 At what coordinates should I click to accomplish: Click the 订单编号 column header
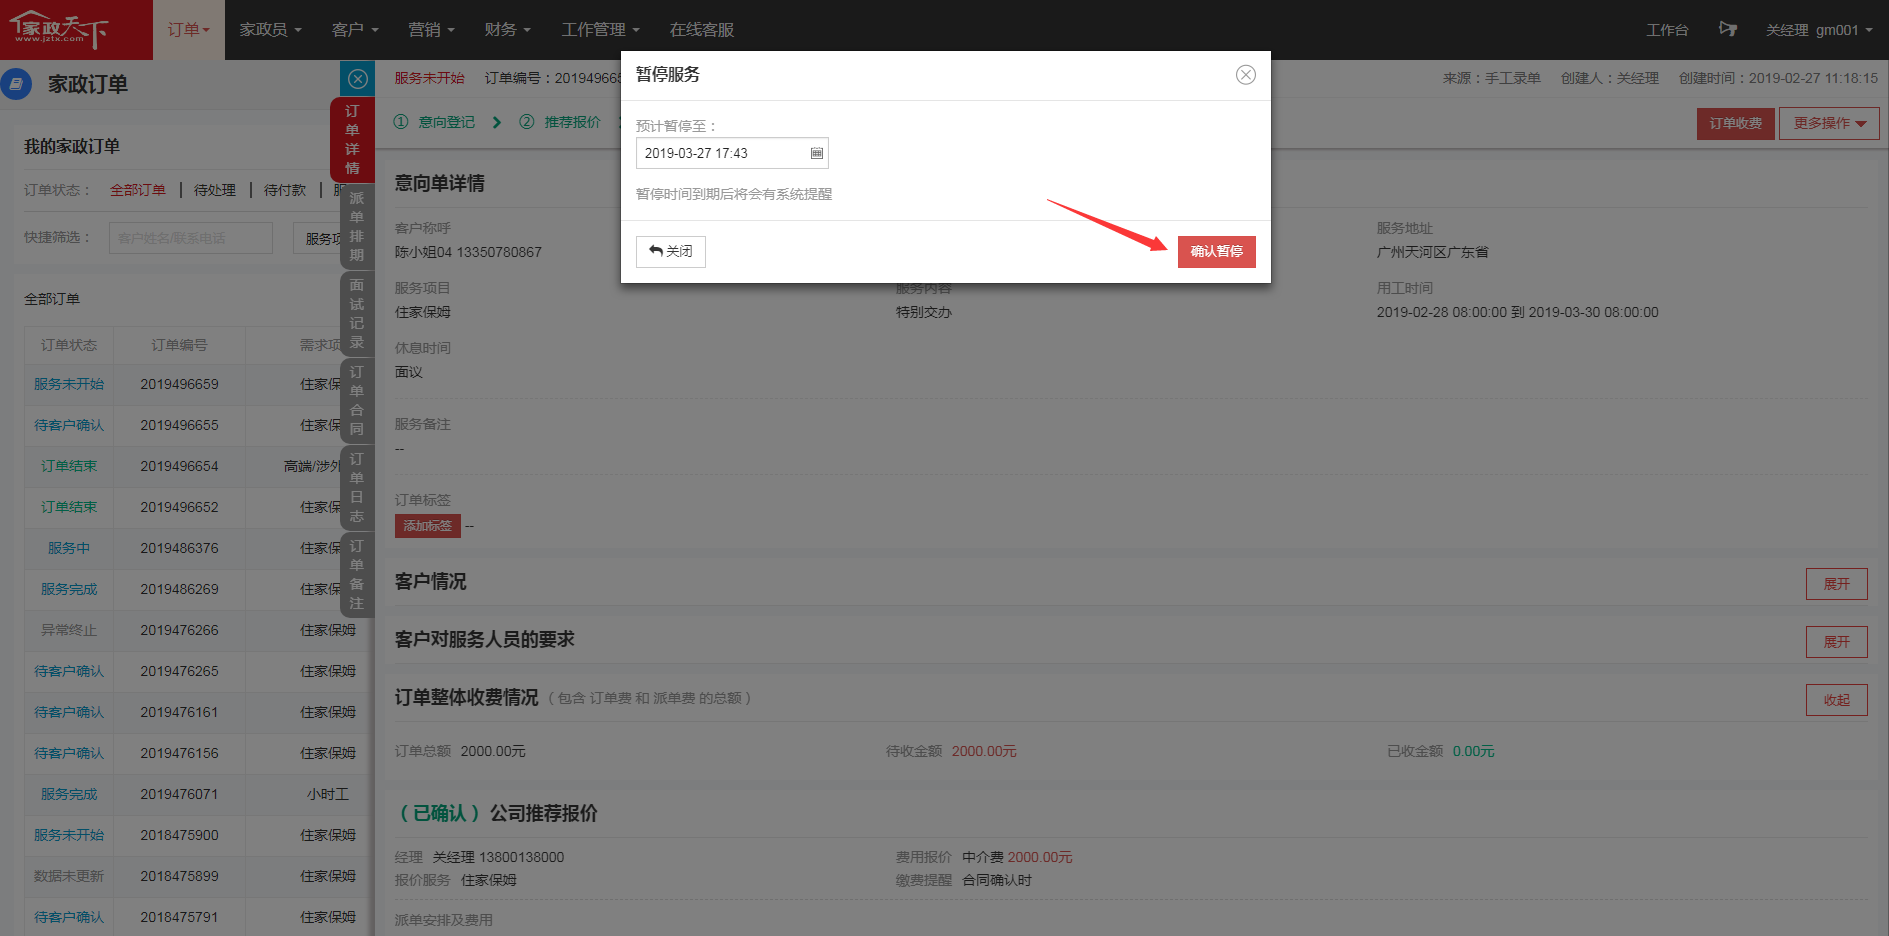tap(179, 345)
